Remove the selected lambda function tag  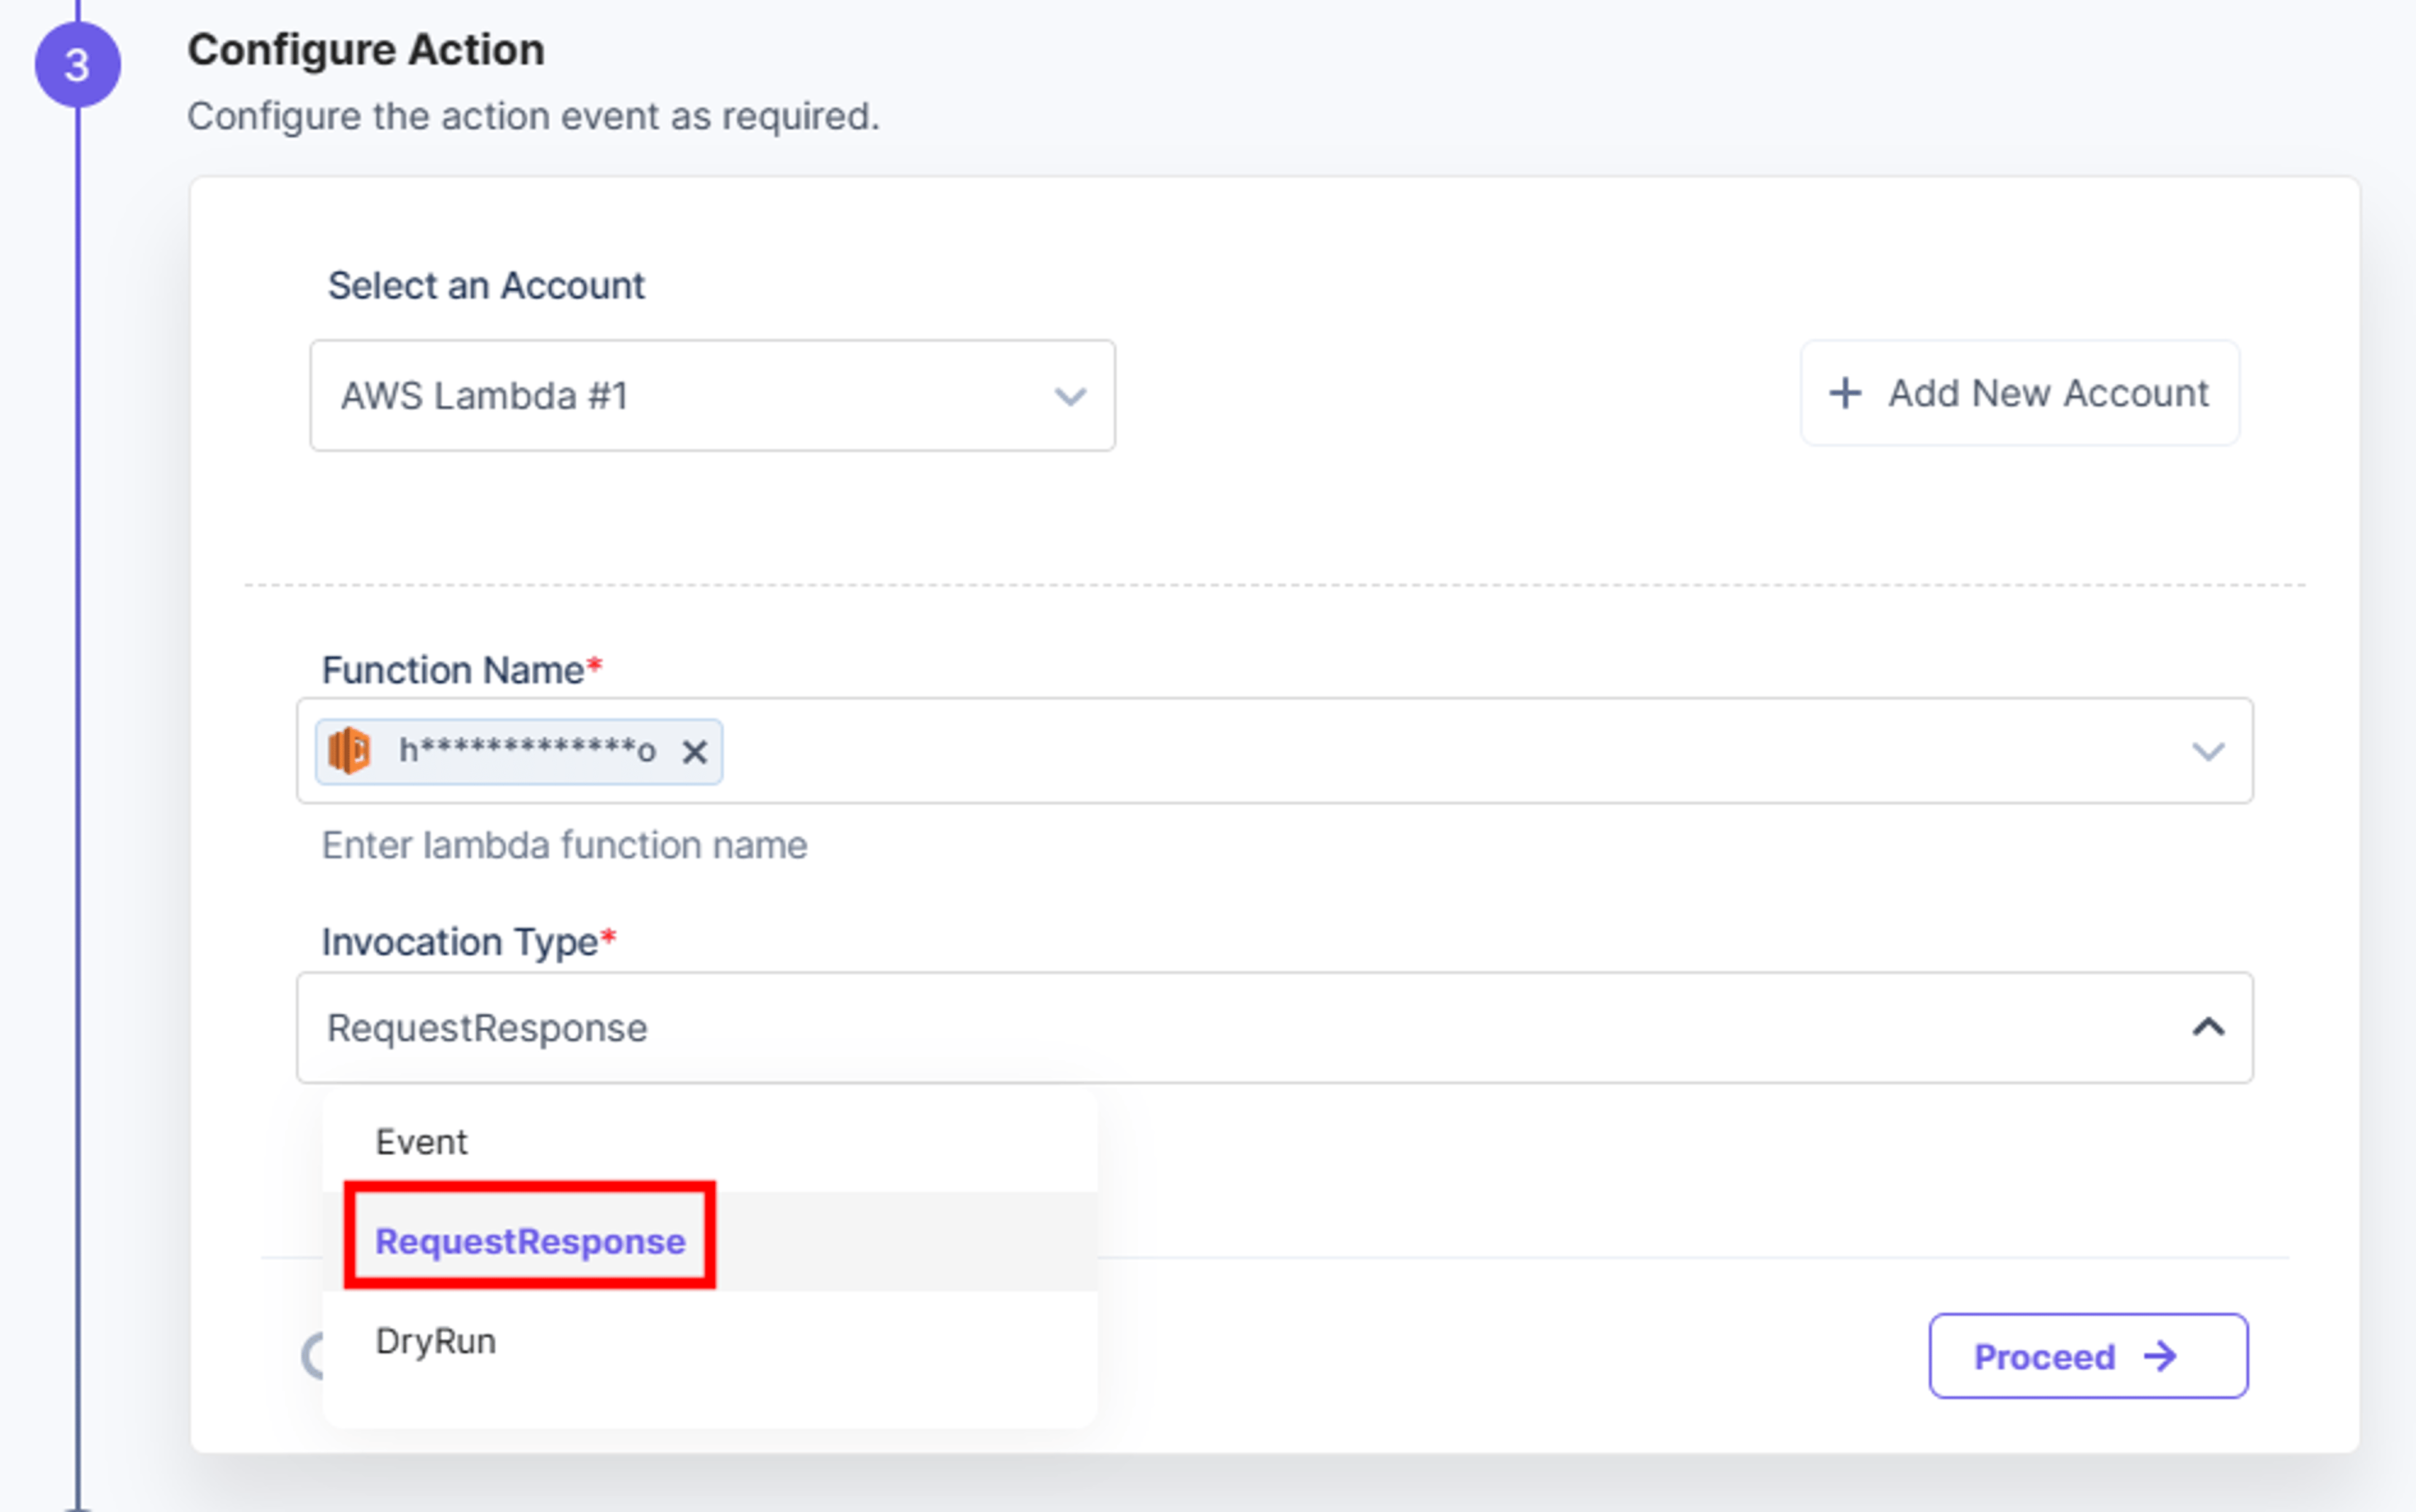coord(694,752)
